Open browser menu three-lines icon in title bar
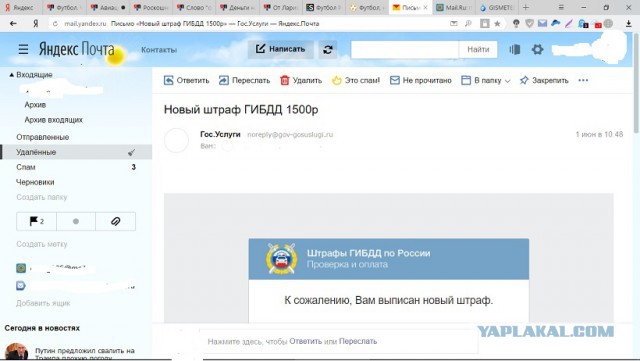Viewport: 640px width, 361px height. click(x=561, y=7)
